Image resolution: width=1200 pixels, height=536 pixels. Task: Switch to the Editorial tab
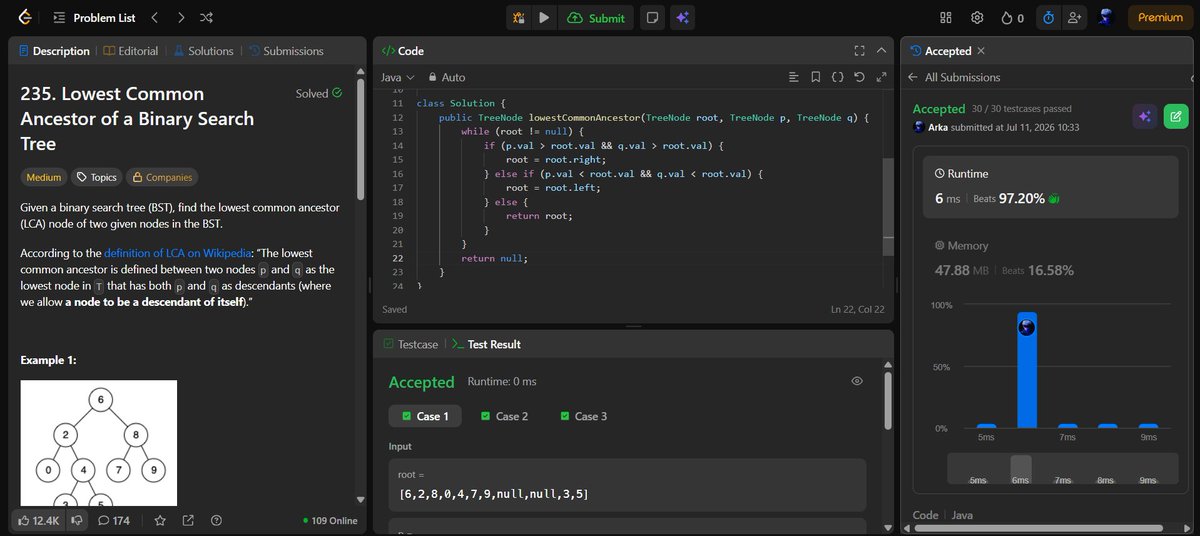click(x=130, y=51)
